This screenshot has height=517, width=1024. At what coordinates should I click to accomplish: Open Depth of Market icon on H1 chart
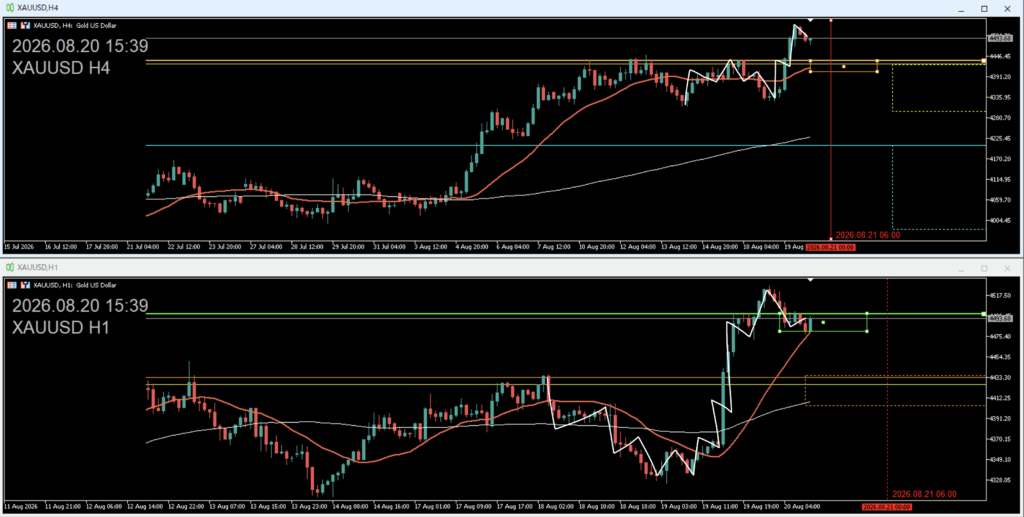click(x=25, y=285)
